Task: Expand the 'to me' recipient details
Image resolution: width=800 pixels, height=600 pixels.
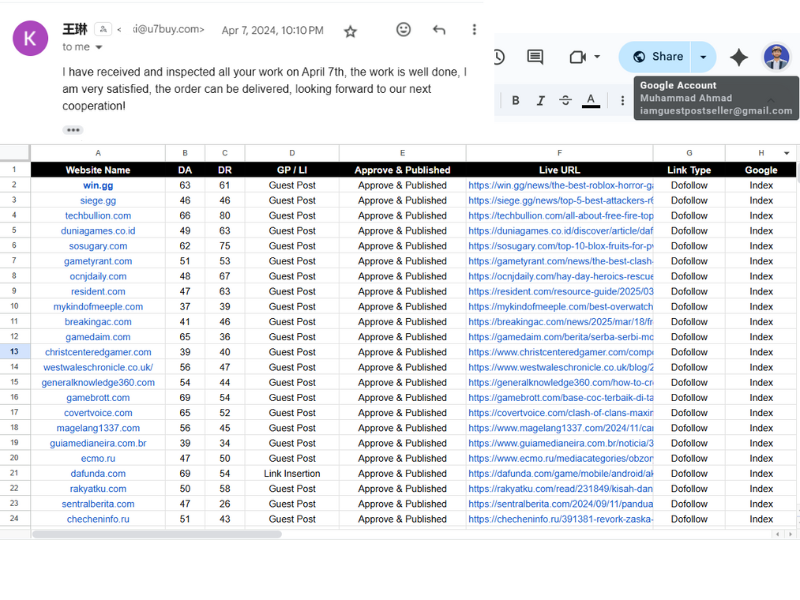Action: pyautogui.click(x=99, y=47)
